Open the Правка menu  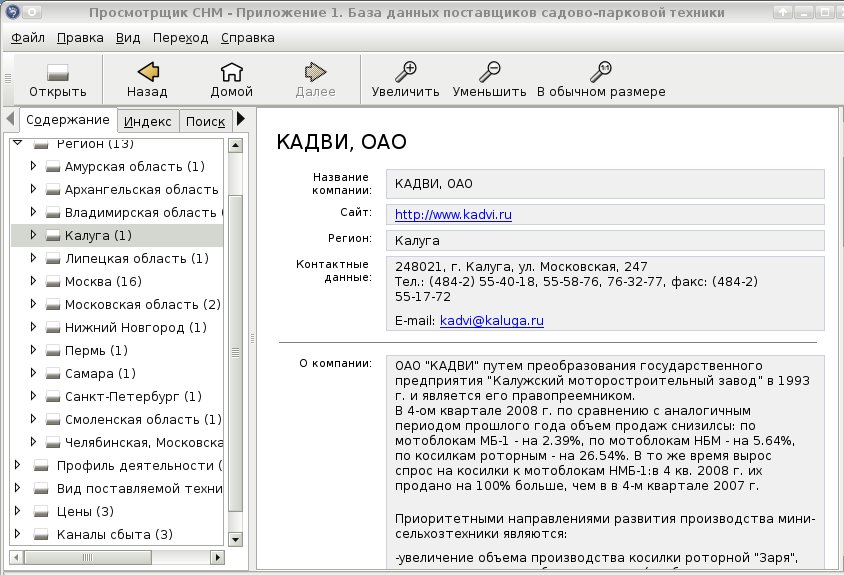click(x=80, y=38)
